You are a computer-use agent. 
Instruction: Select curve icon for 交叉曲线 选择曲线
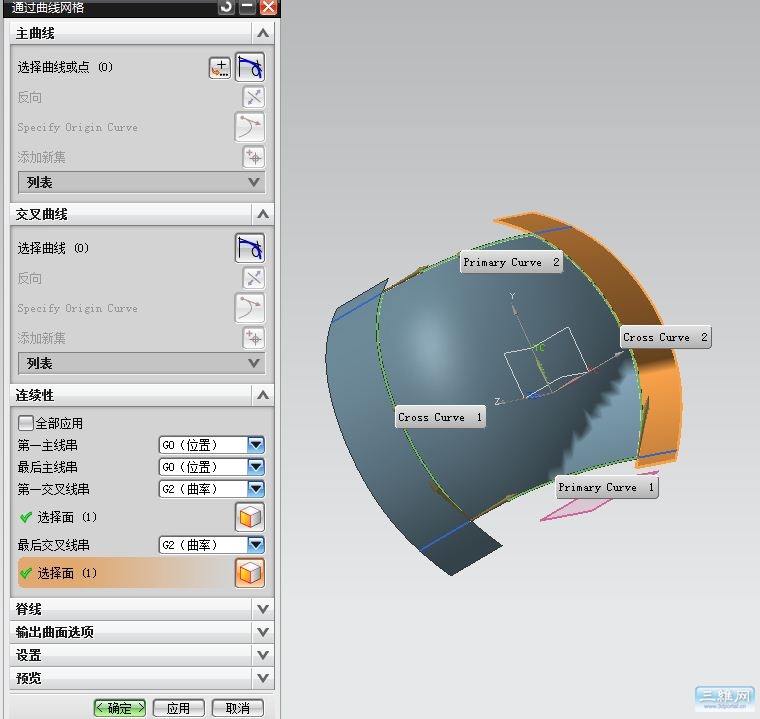coord(250,248)
